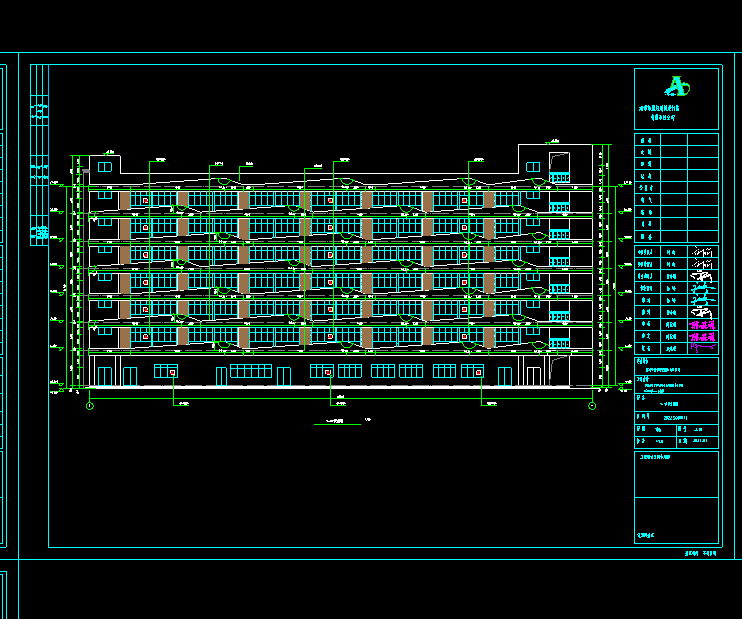Click the drawing title text below the elevation

click(335, 422)
